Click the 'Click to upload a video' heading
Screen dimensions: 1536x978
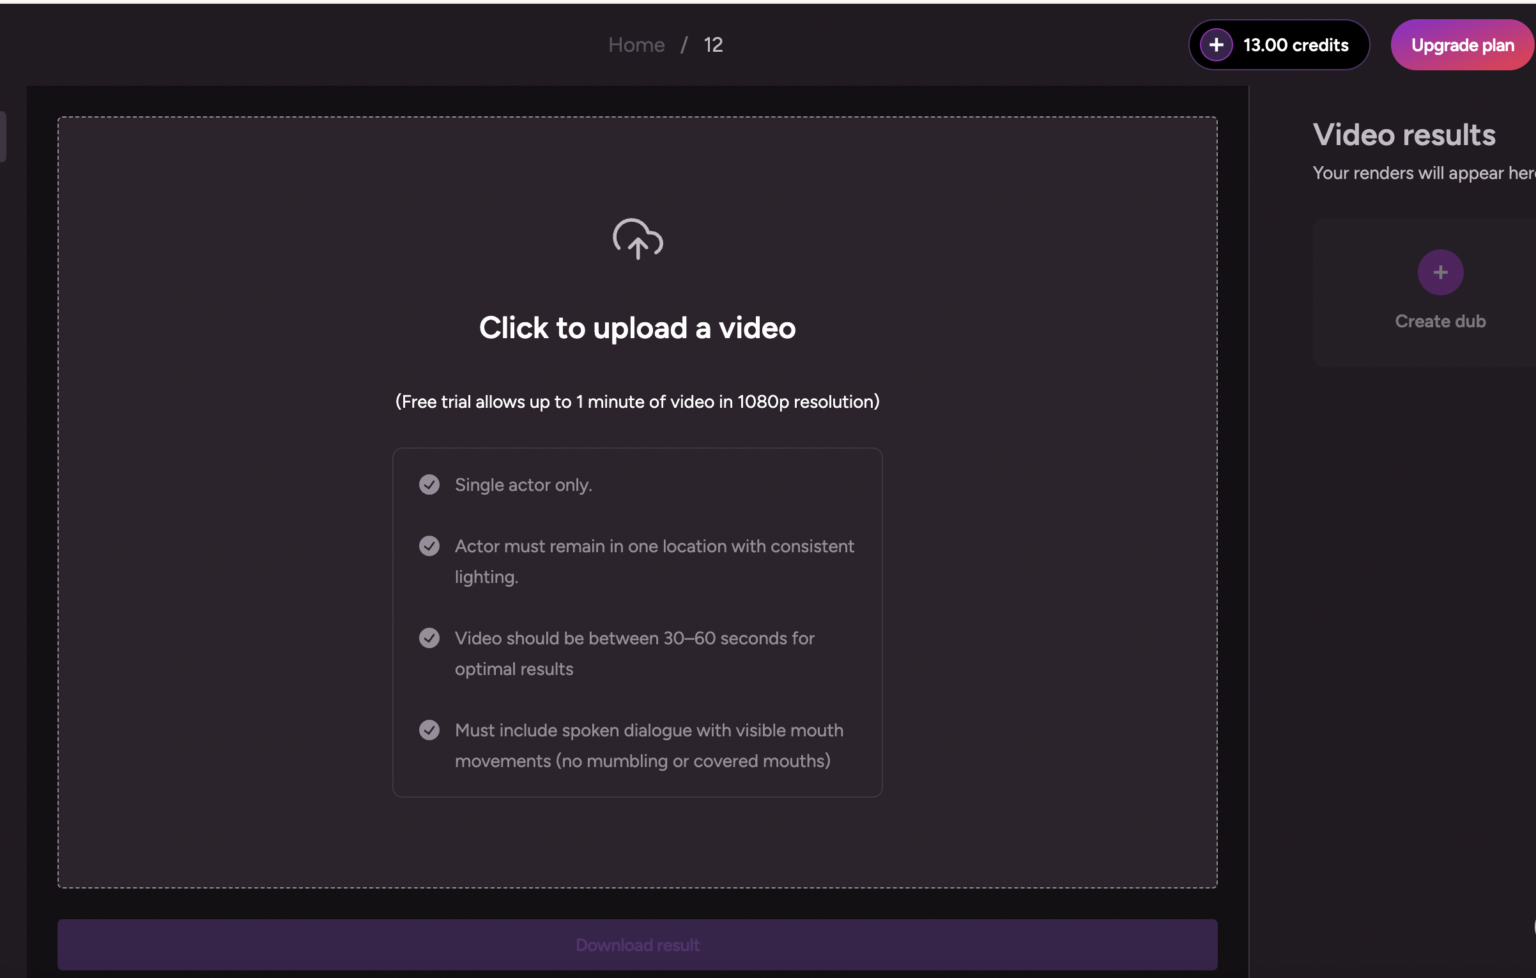click(x=637, y=328)
